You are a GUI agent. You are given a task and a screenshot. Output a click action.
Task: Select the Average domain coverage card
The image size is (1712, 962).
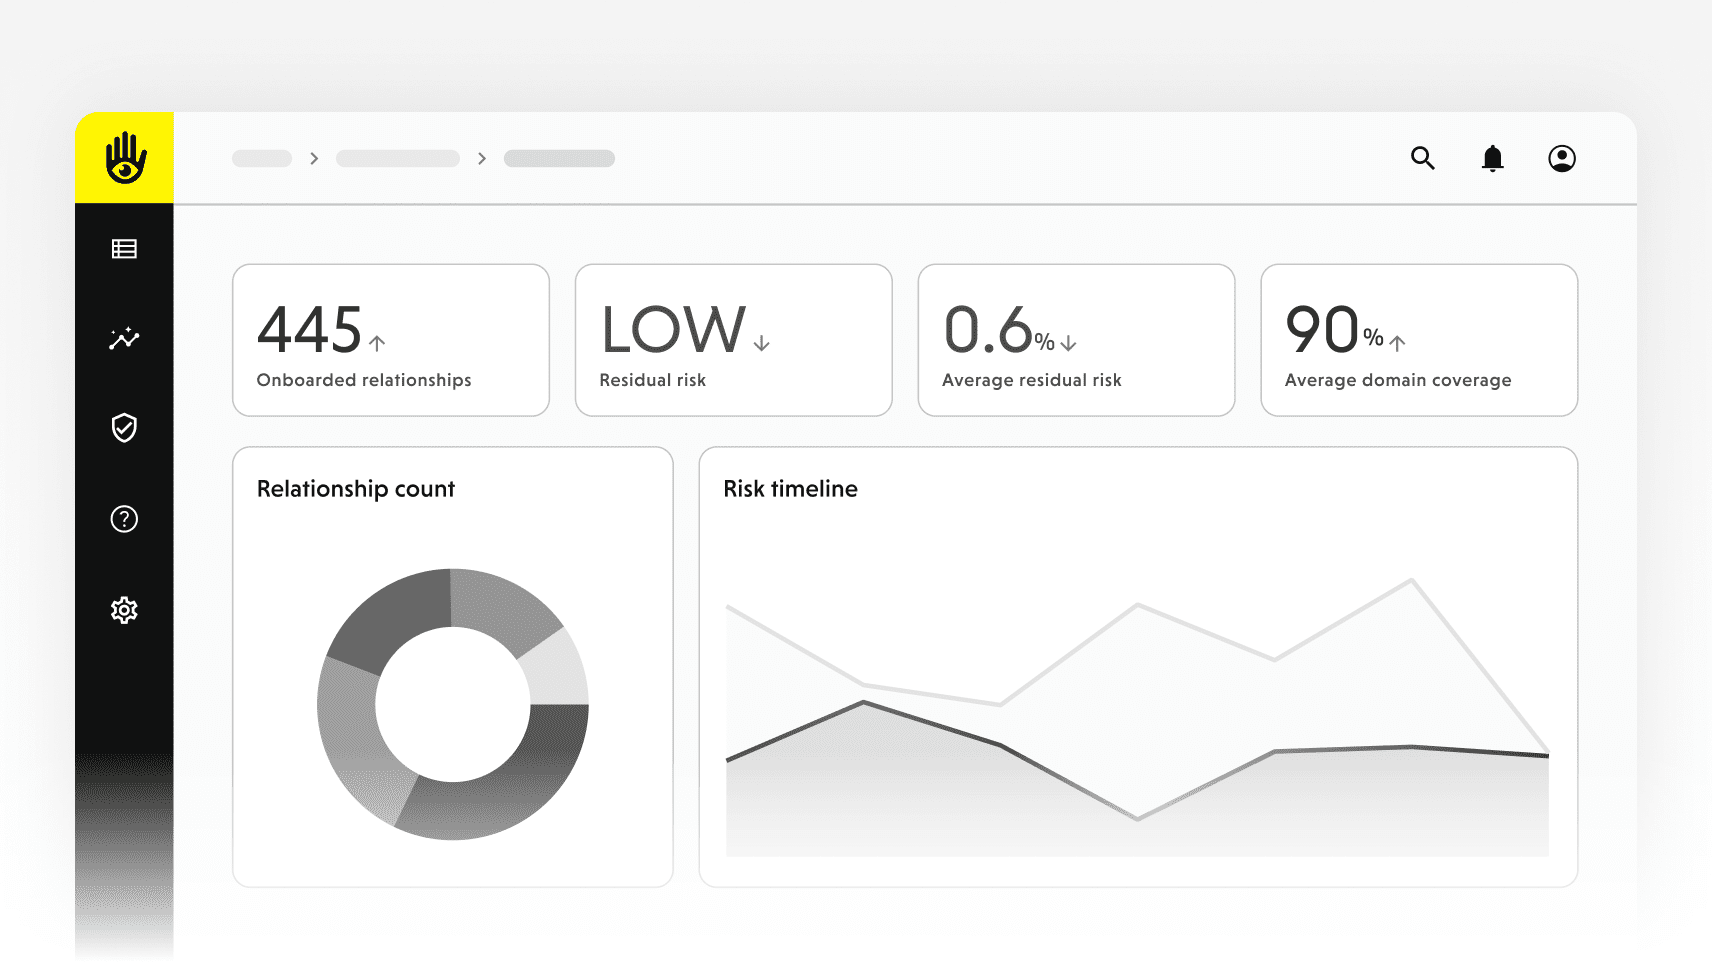[x=1418, y=340]
